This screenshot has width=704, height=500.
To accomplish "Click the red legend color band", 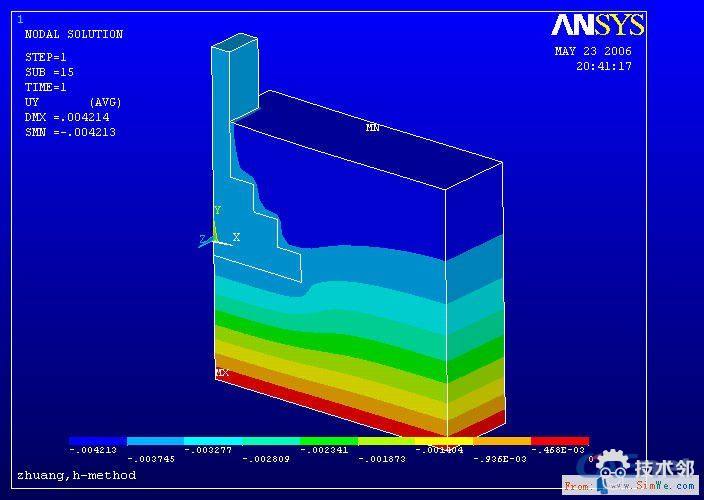I will (559, 441).
